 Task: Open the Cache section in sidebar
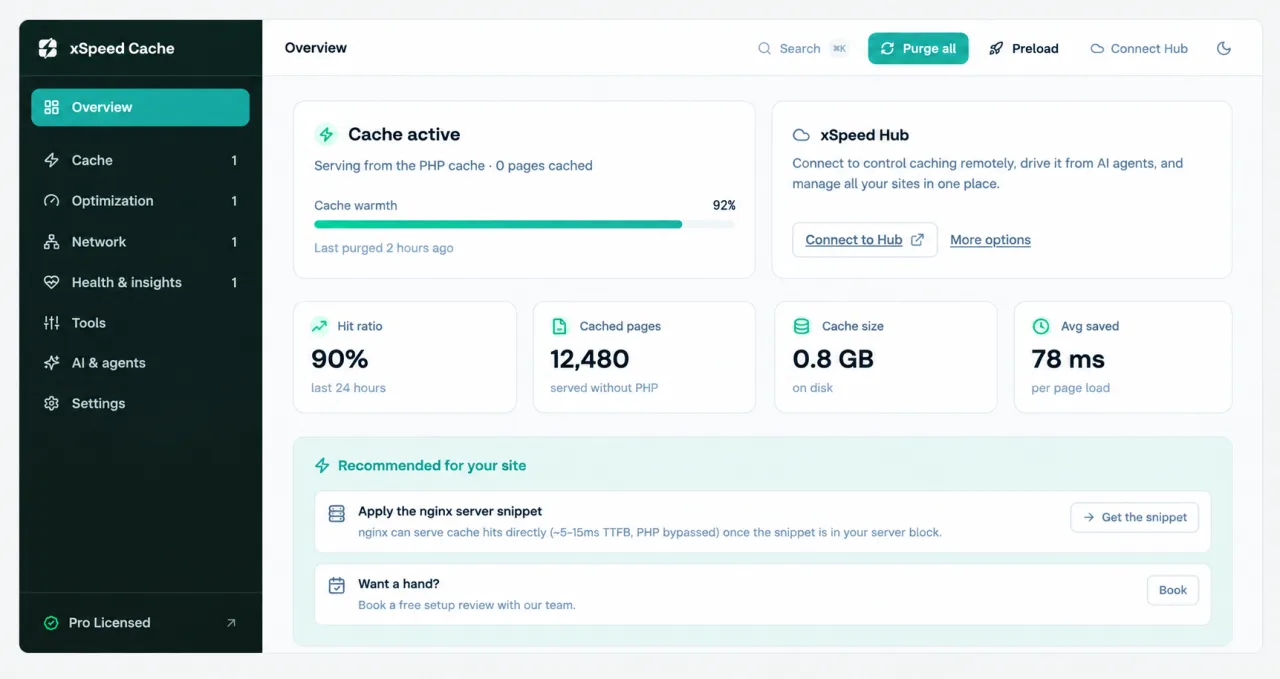pyautogui.click(x=140, y=160)
